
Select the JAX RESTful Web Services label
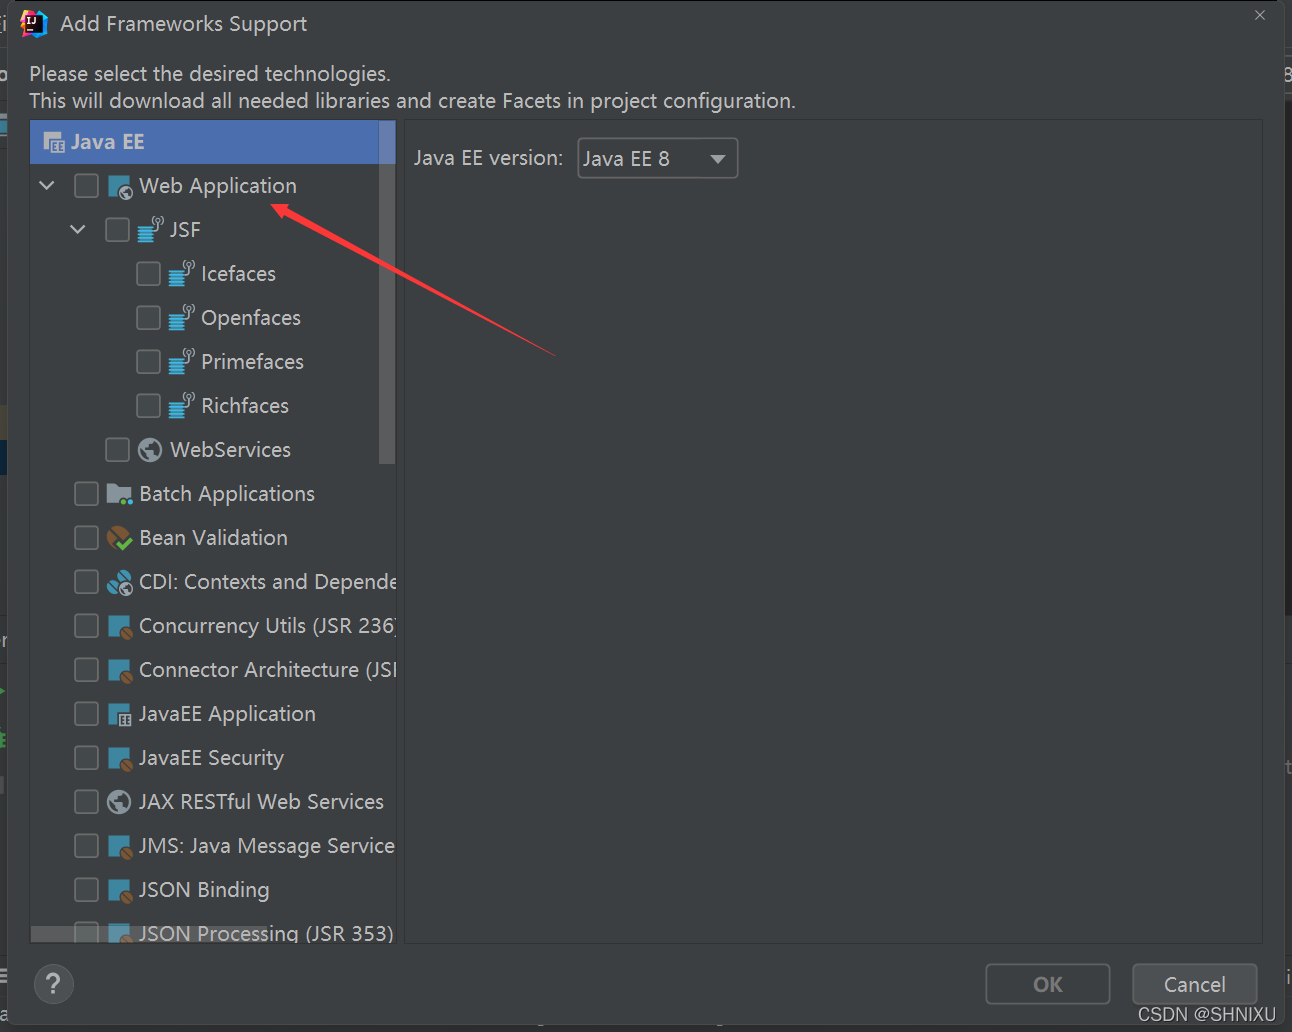(x=261, y=802)
